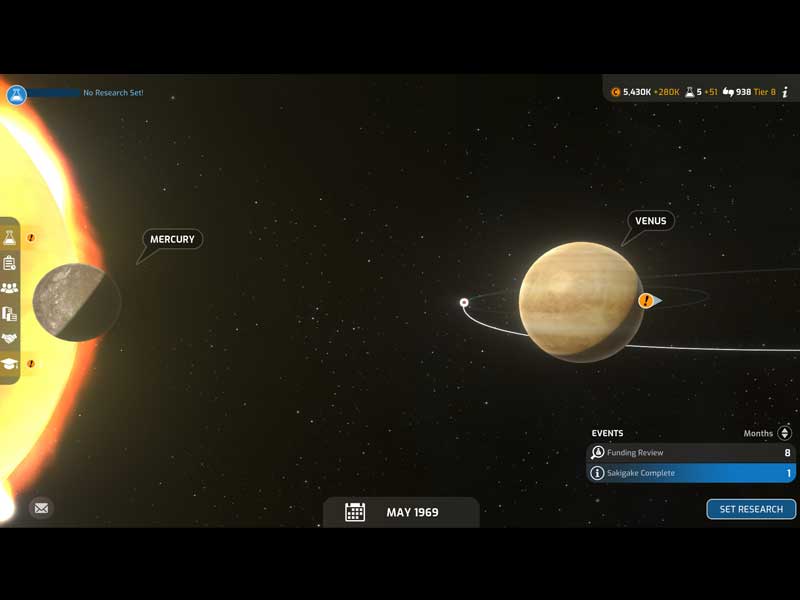Image resolution: width=800 pixels, height=600 pixels.
Task: Select the Sakigake Complete event
Action: coord(690,473)
